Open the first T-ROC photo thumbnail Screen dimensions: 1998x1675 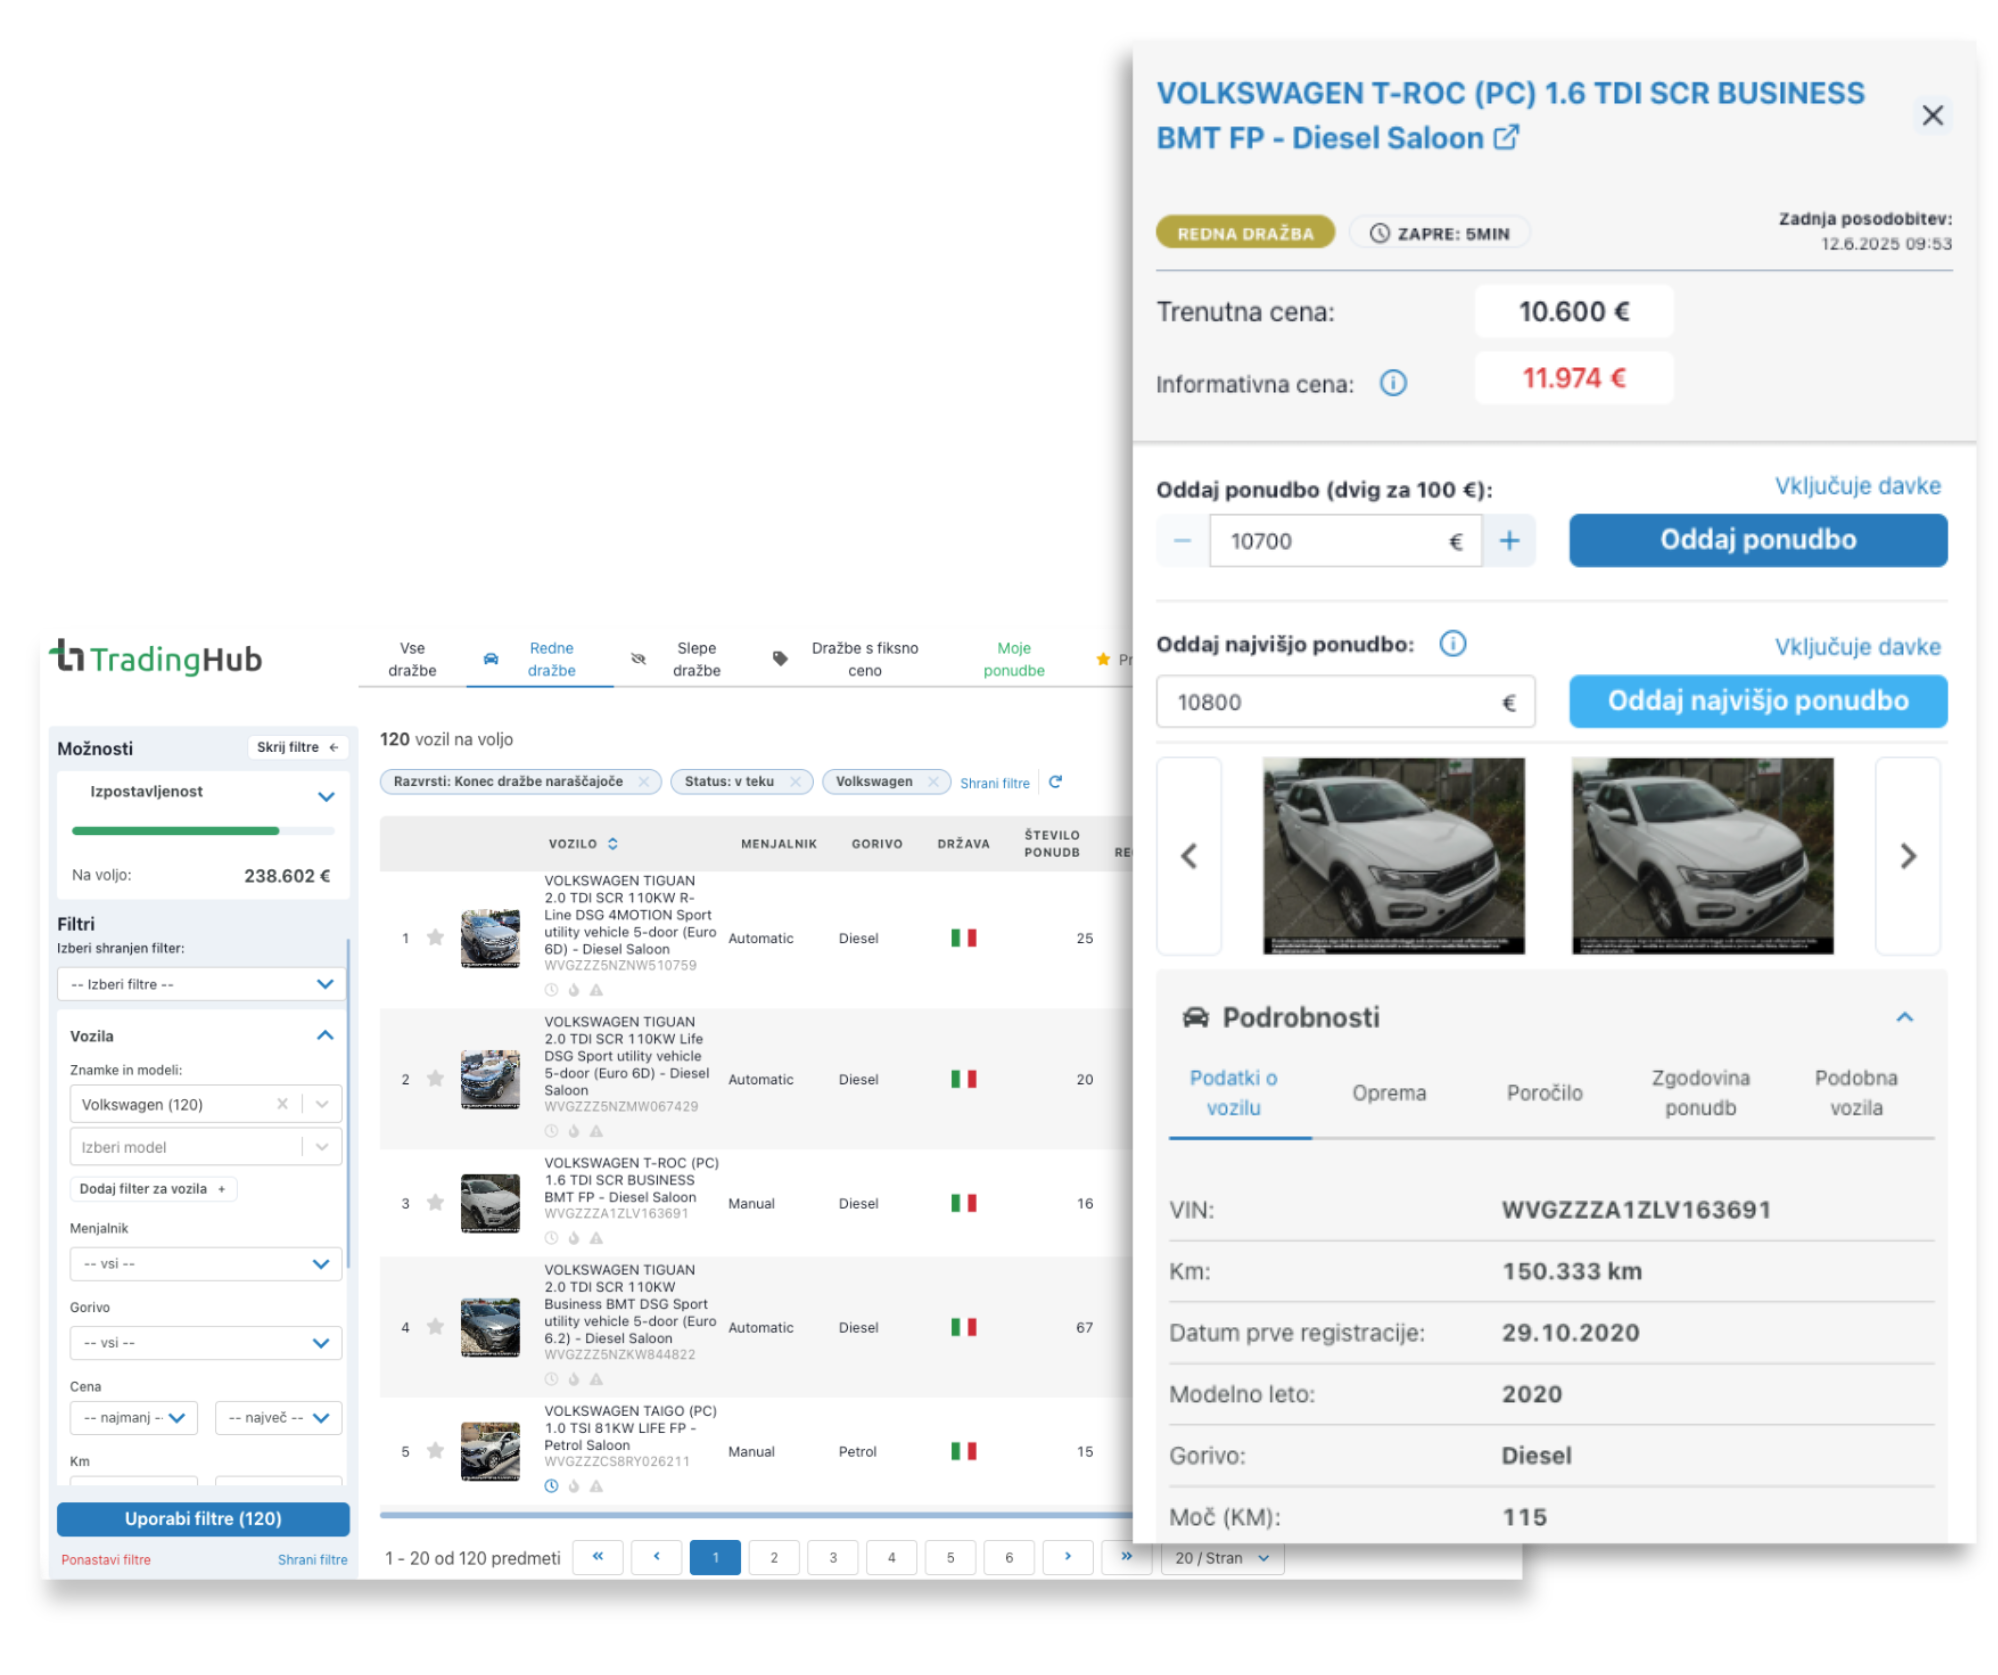tap(1393, 856)
